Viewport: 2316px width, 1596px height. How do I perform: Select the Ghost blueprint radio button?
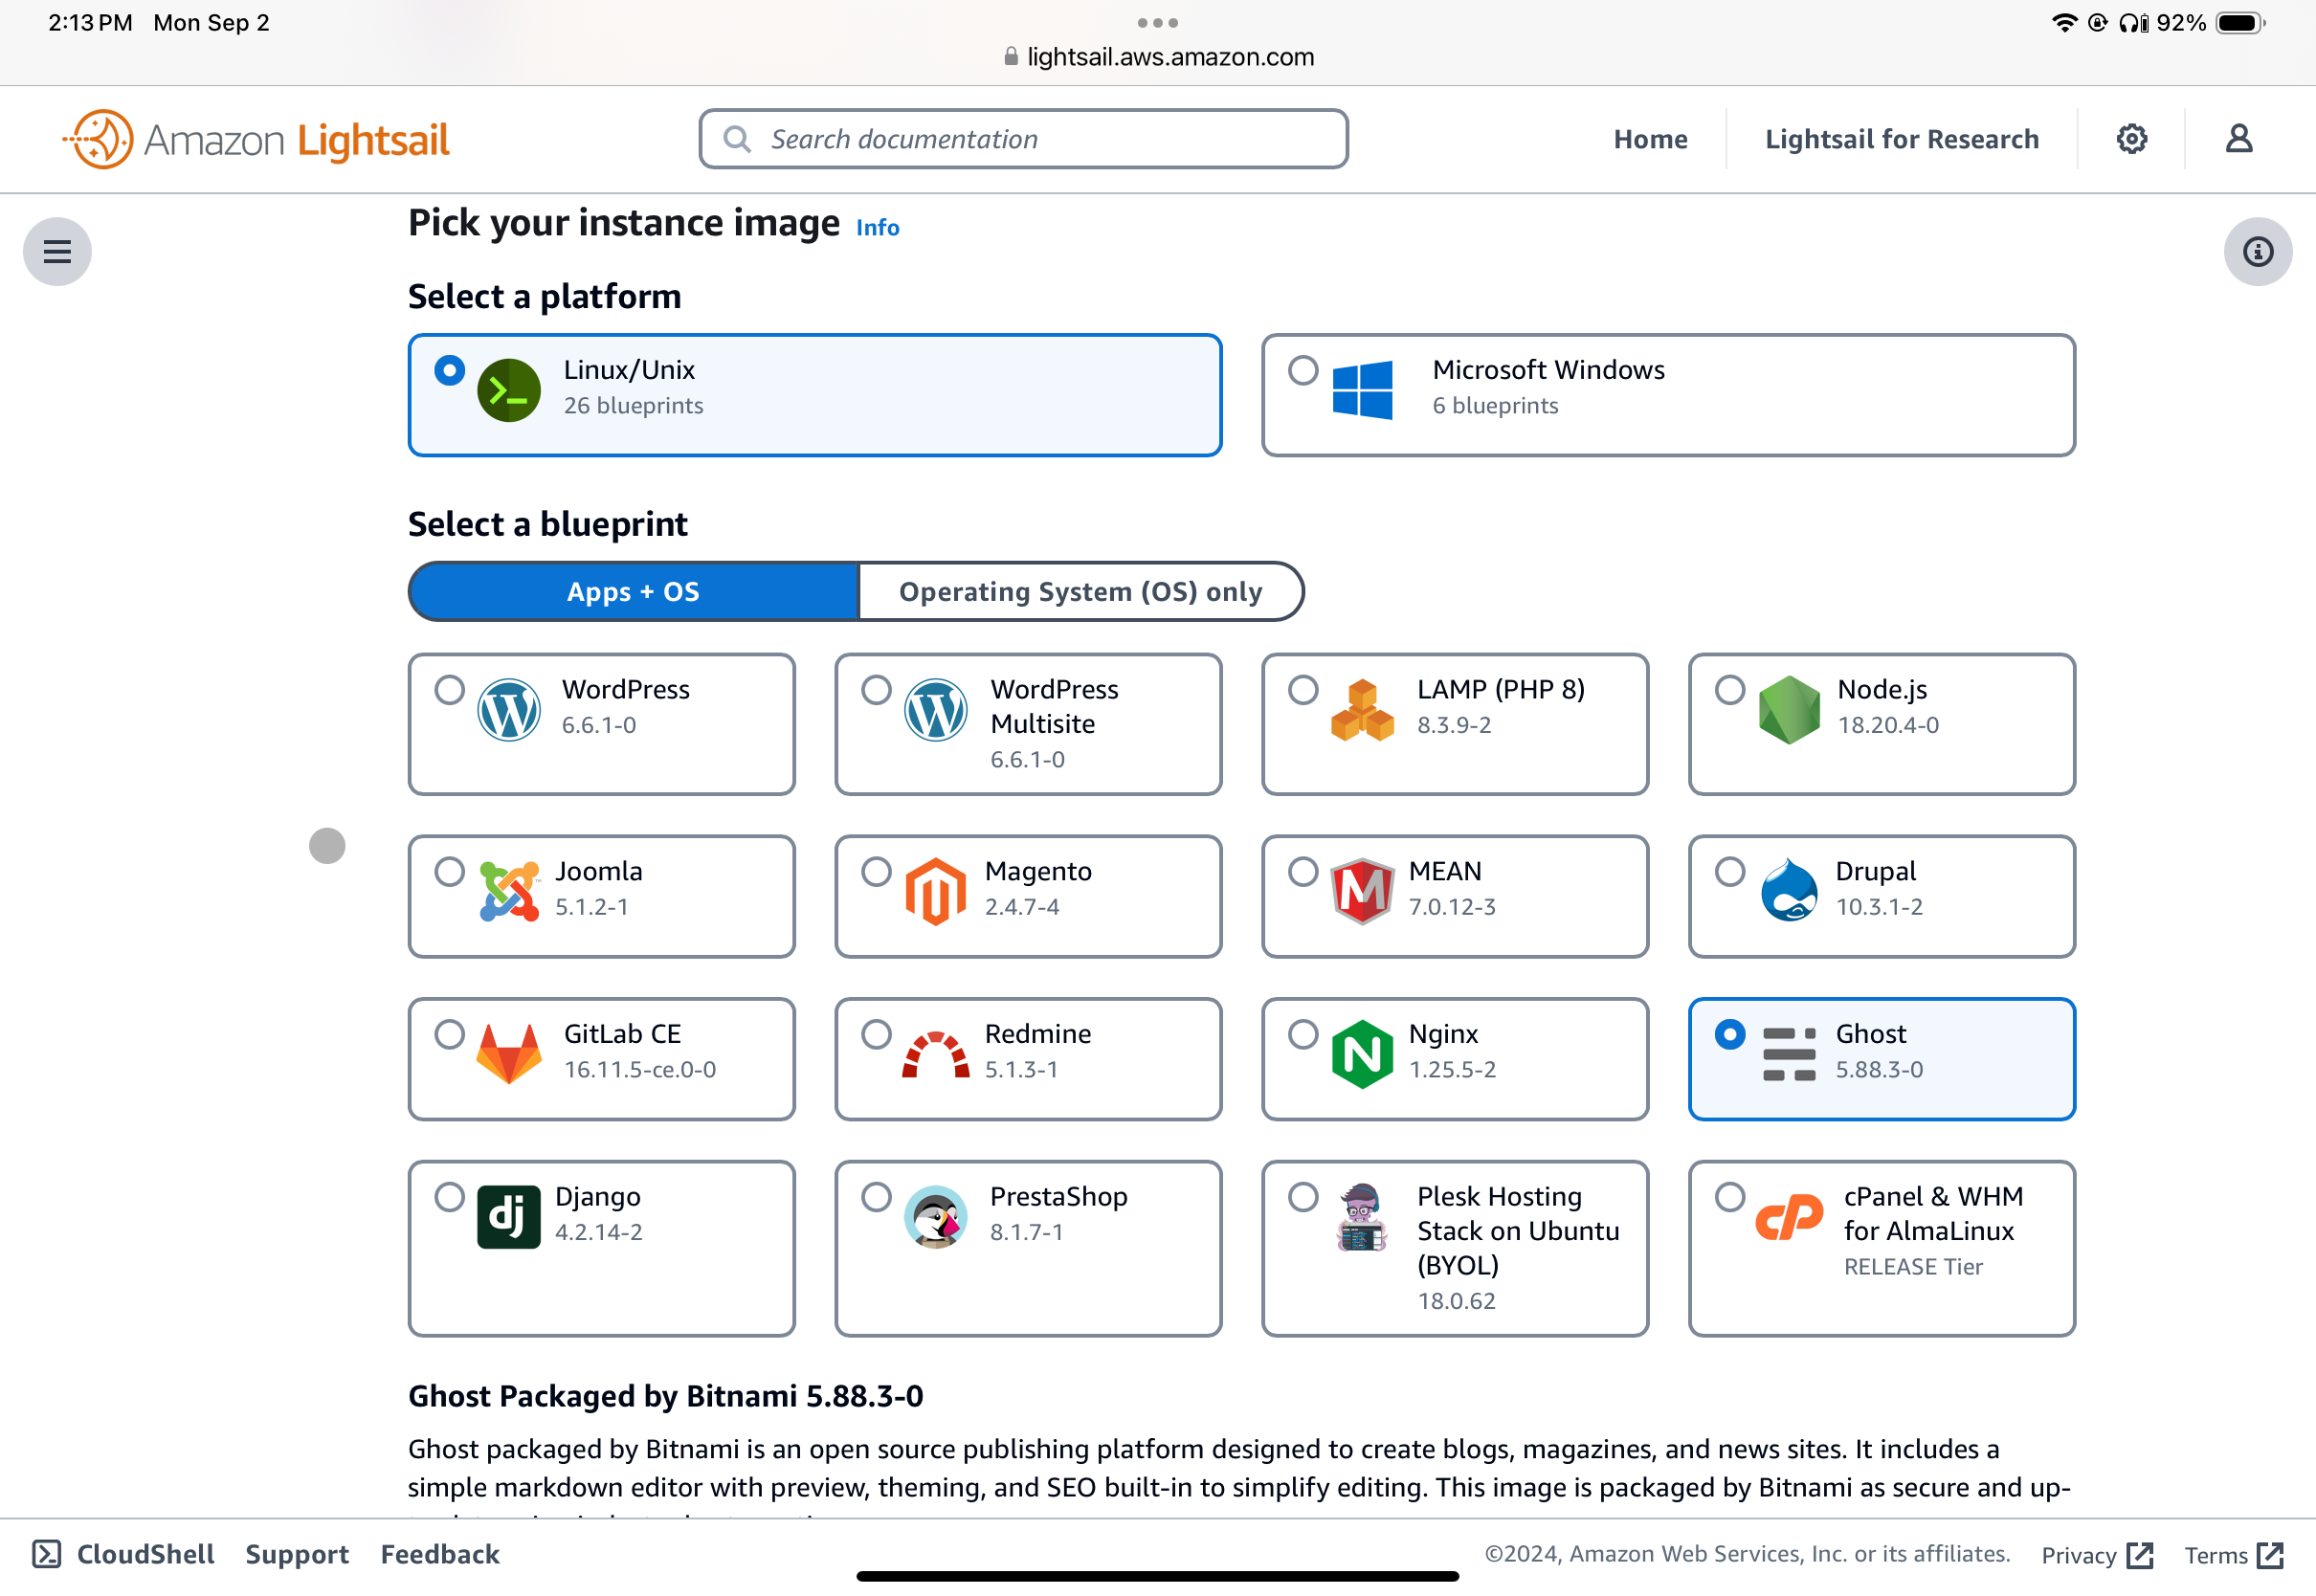[x=1730, y=1034]
